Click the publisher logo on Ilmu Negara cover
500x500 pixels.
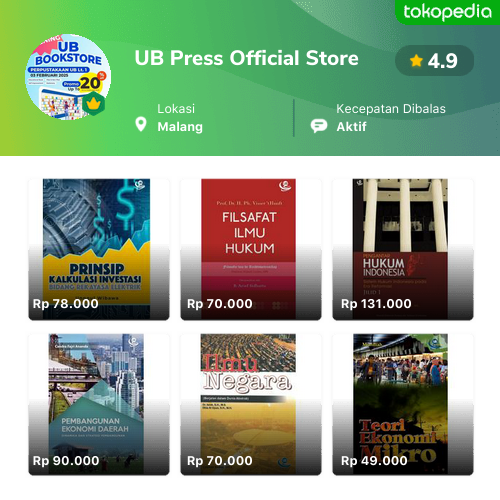point(283,462)
